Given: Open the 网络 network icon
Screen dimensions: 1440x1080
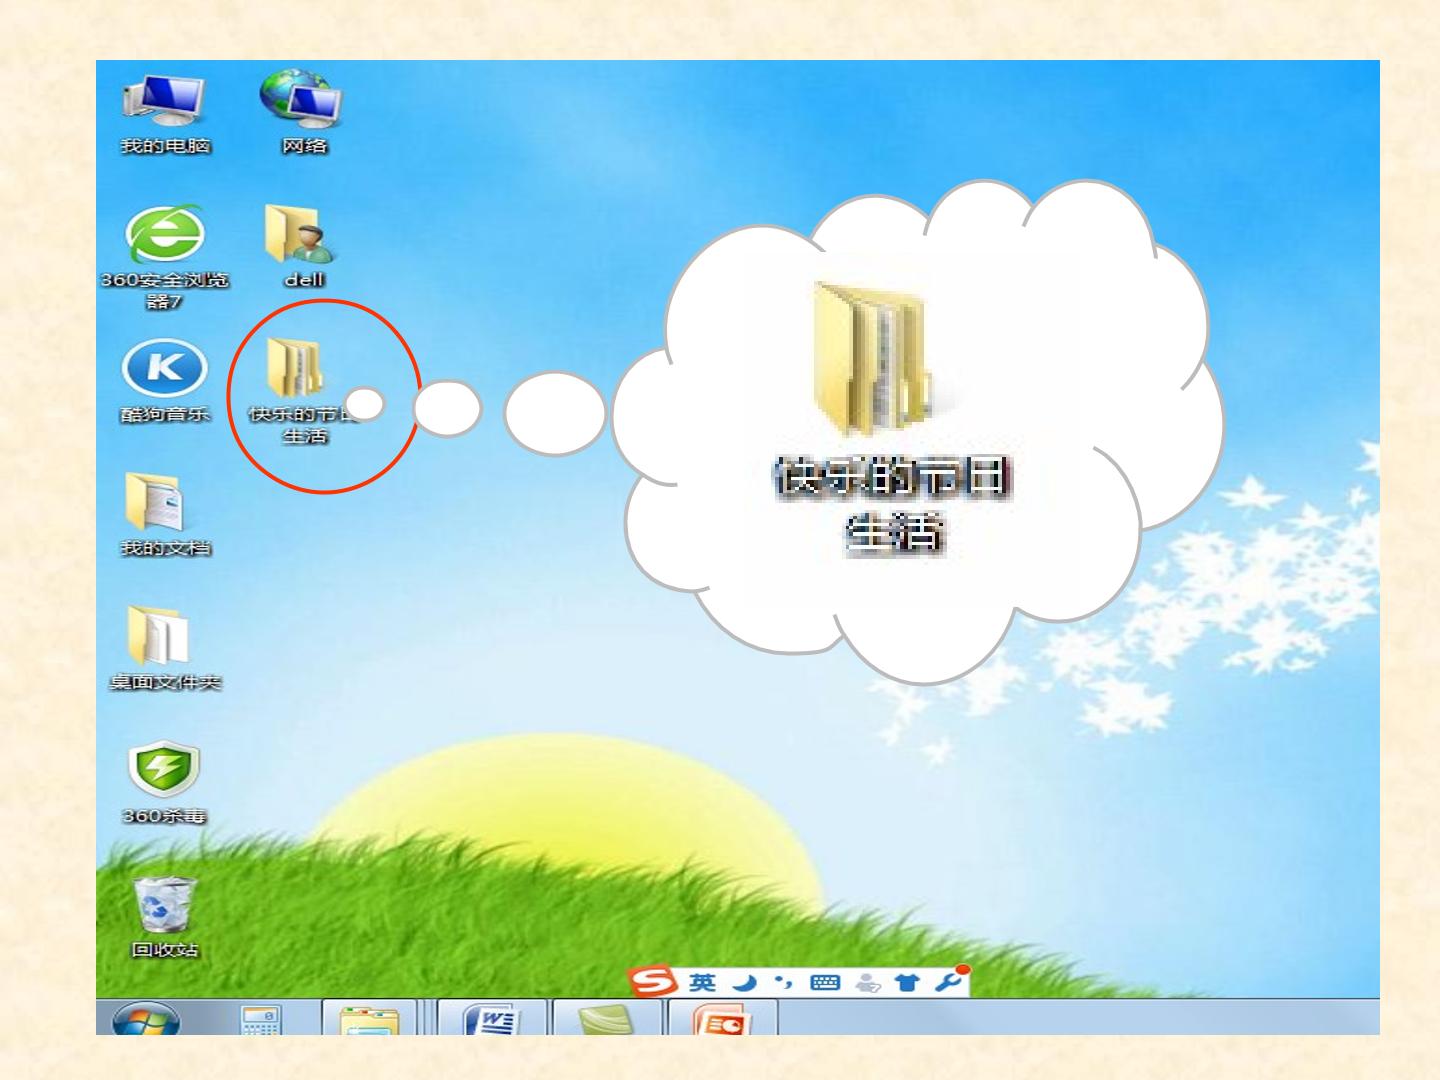Looking at the screenshot, I should click(x=303, y=113).
